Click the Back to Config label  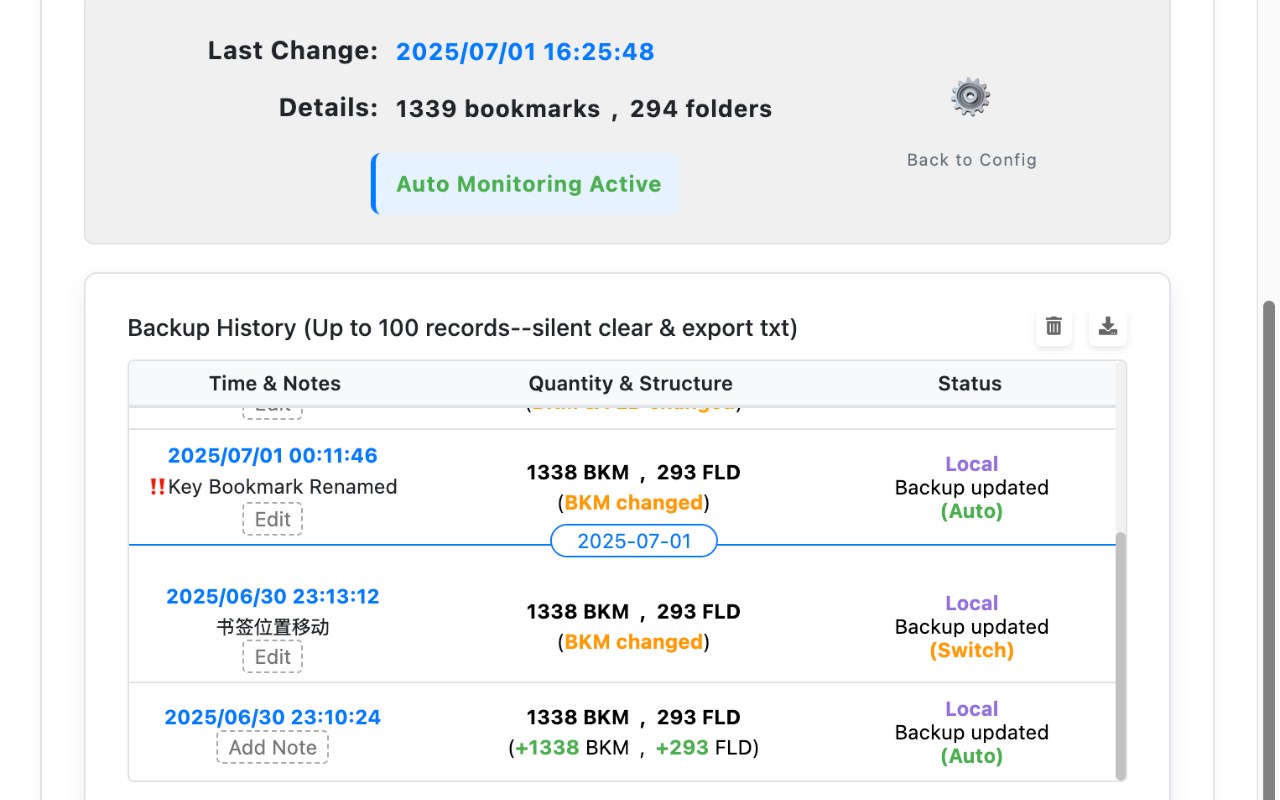click(971, 160)
